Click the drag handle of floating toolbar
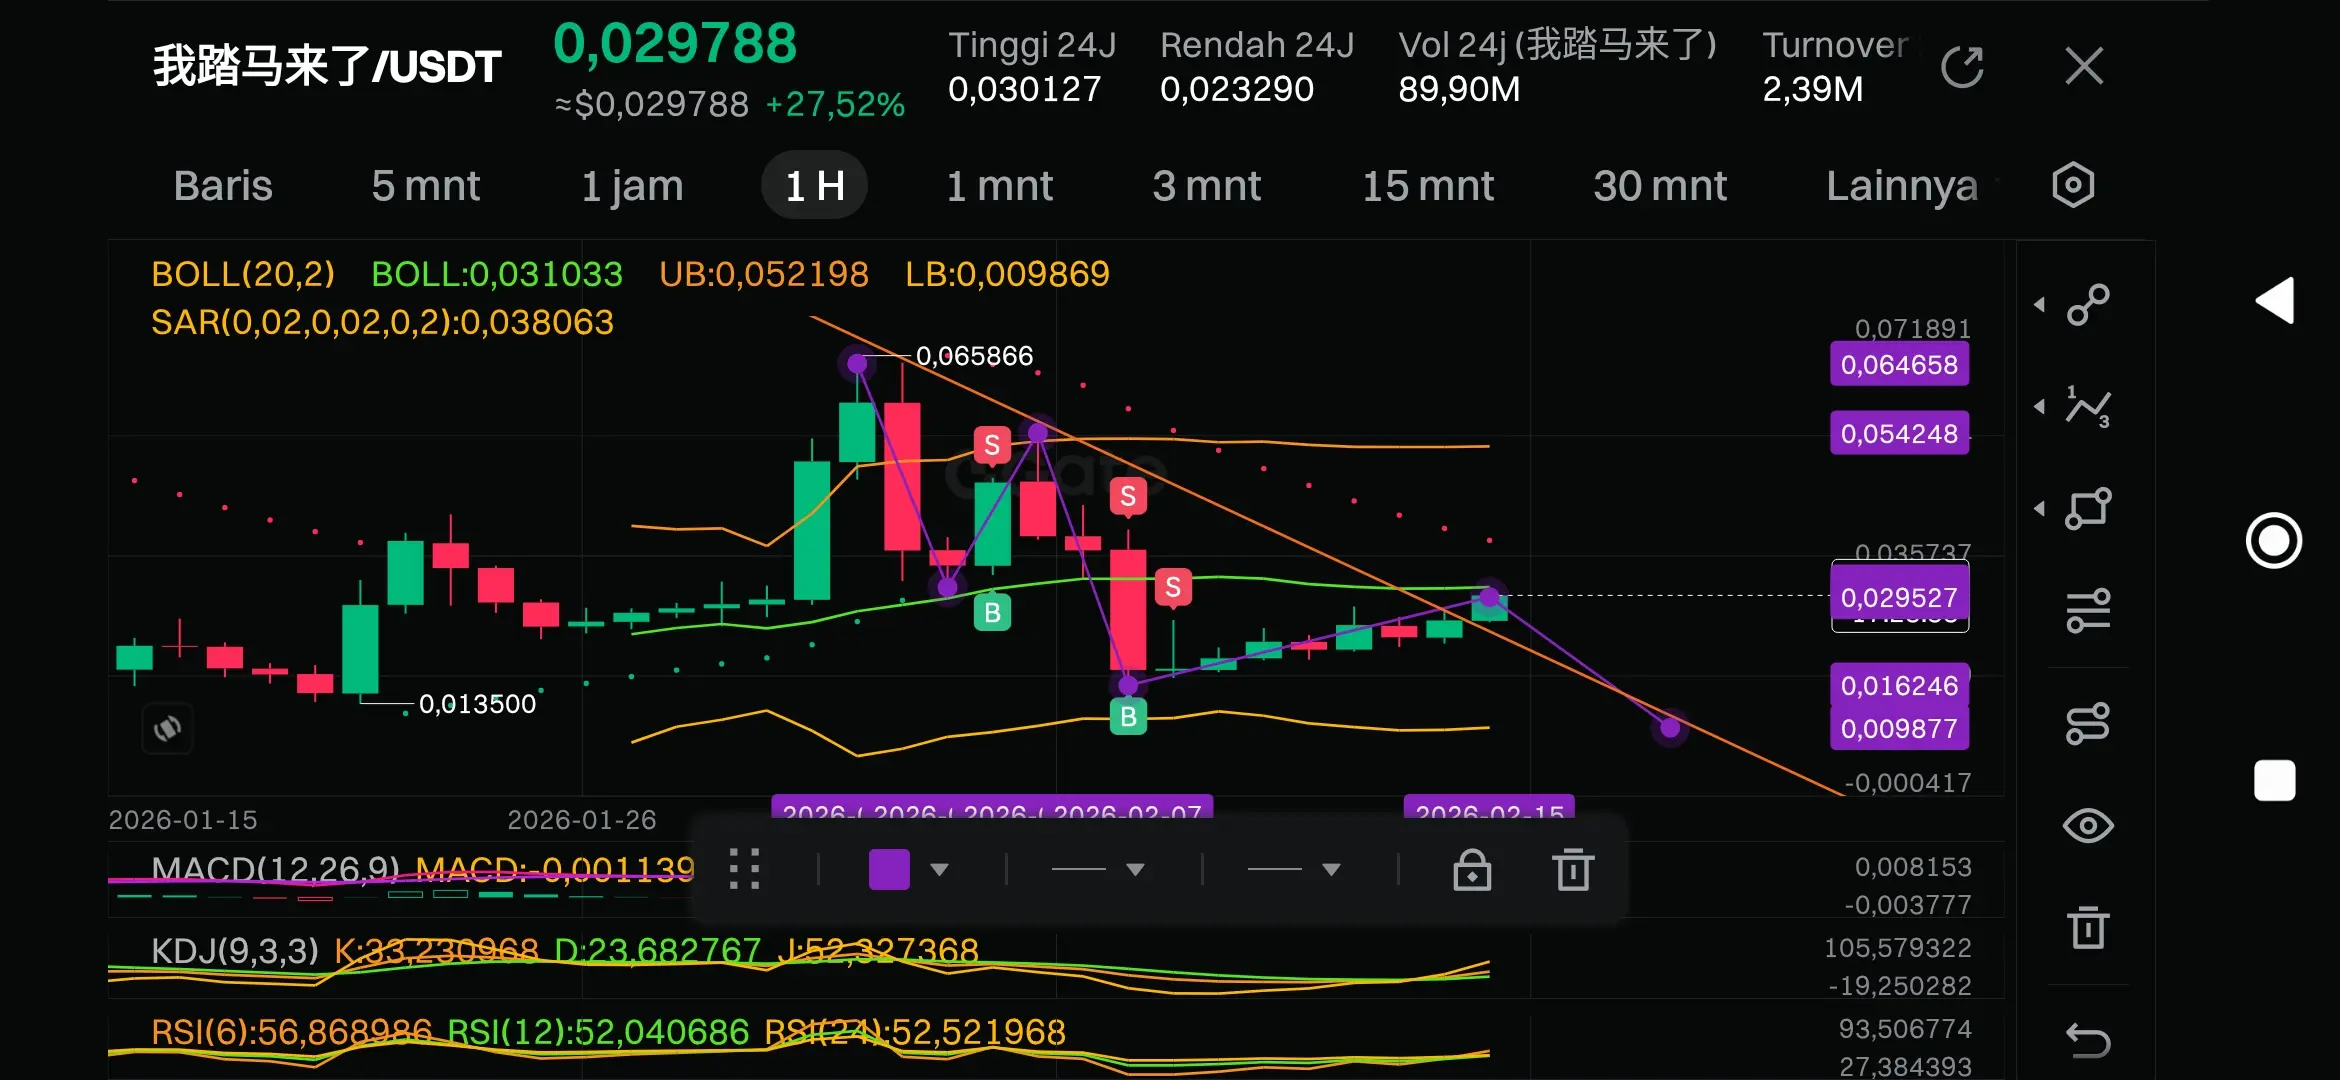This screenshot has height=1080, width=2340. [x=744, y=869]
